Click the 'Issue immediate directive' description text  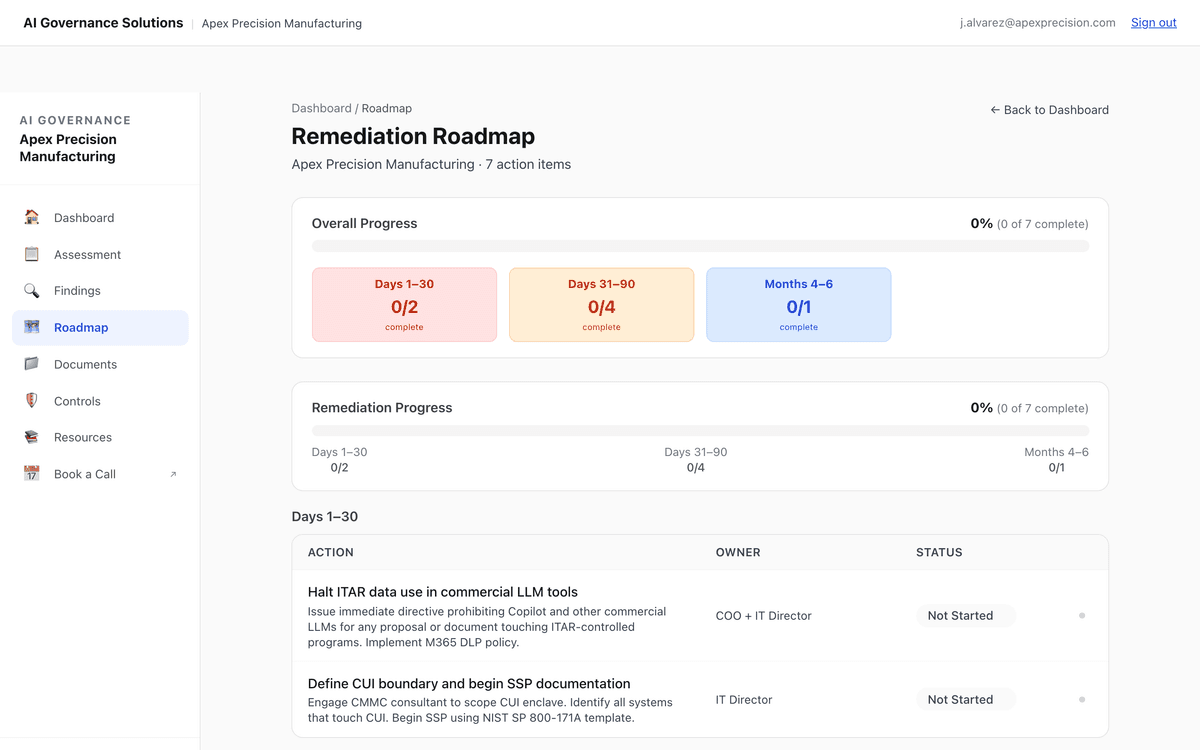tap(487, 627)
